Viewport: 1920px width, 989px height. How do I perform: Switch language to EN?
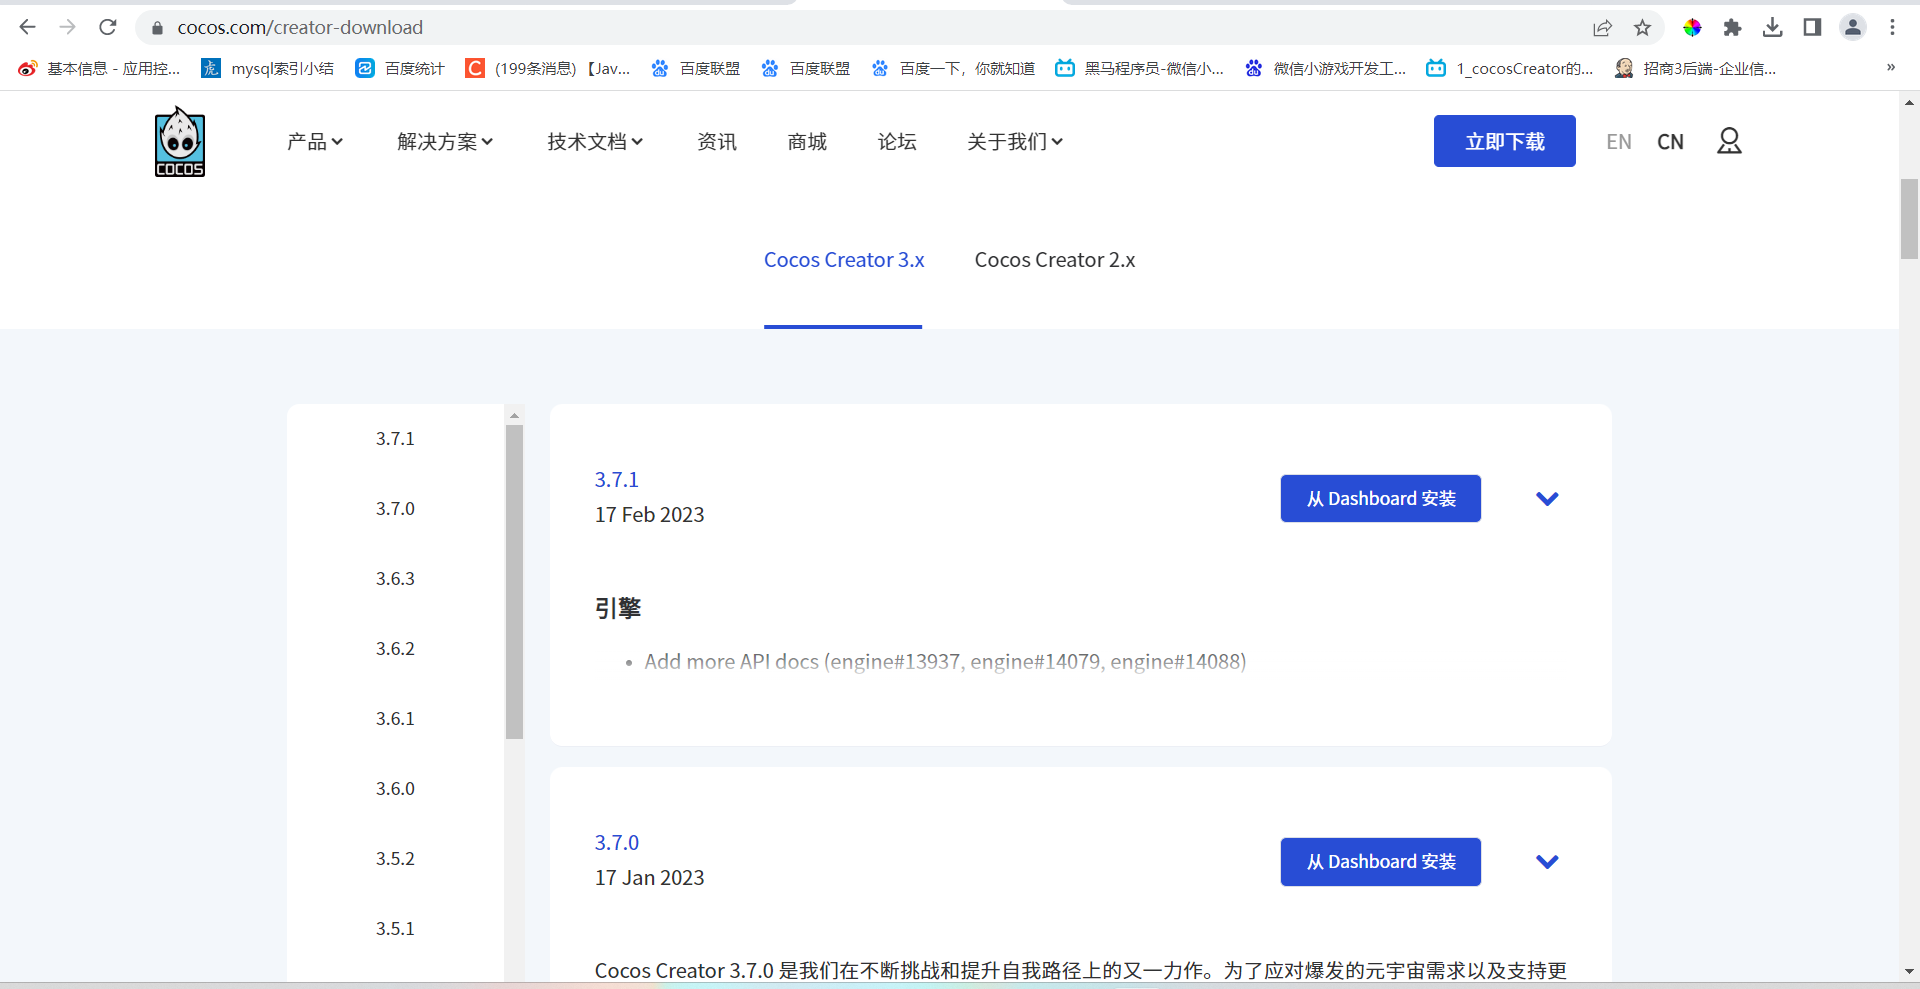pos(1619,142)
